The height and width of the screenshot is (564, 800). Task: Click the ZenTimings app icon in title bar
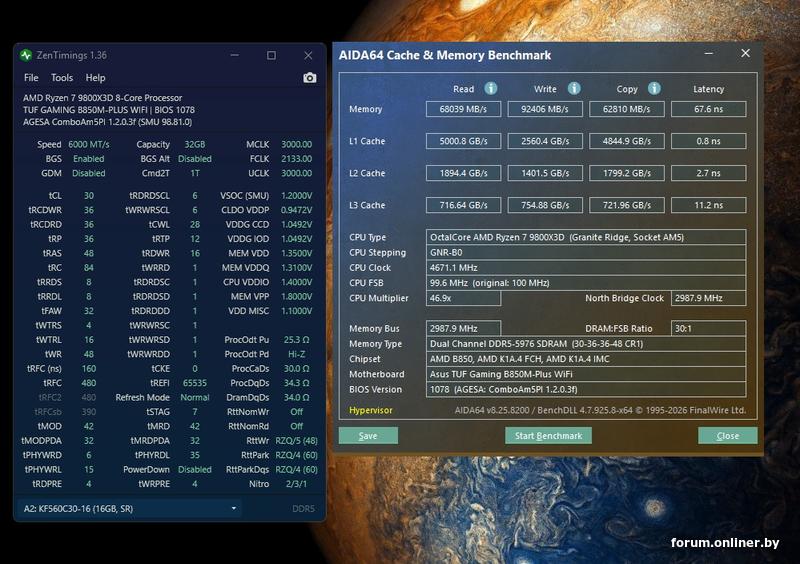(x=26, y=55)
